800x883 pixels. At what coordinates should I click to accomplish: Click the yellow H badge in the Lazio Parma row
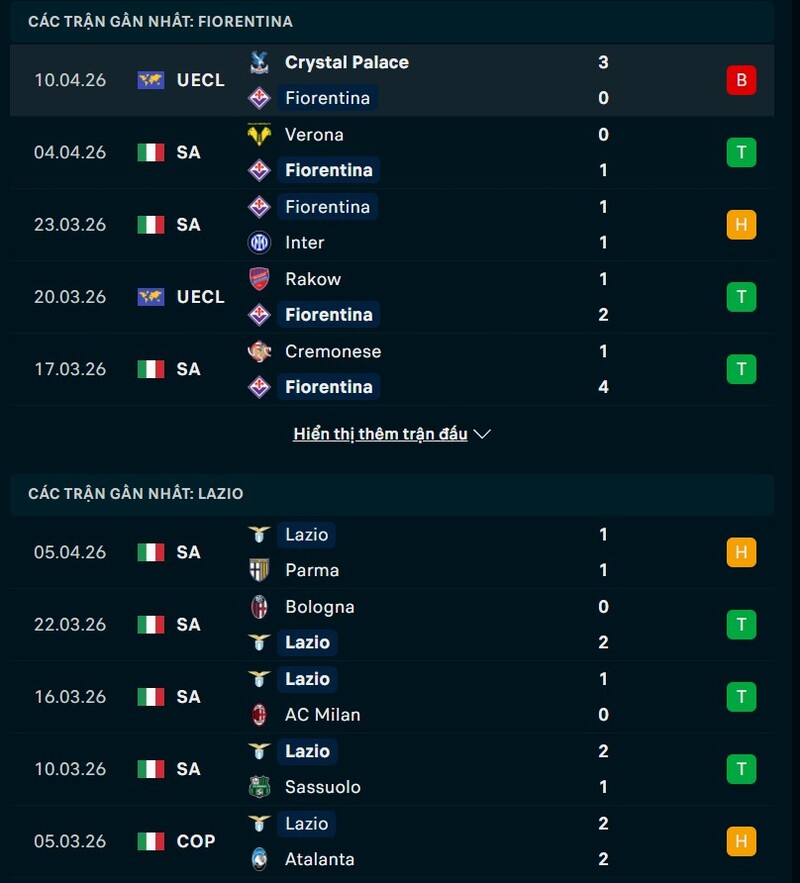741,551
